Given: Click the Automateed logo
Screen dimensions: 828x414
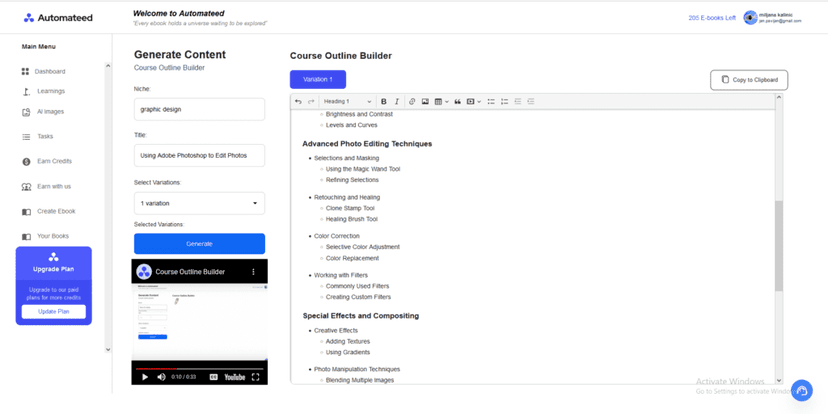Looking at the screenshot, I should point(58,17).
